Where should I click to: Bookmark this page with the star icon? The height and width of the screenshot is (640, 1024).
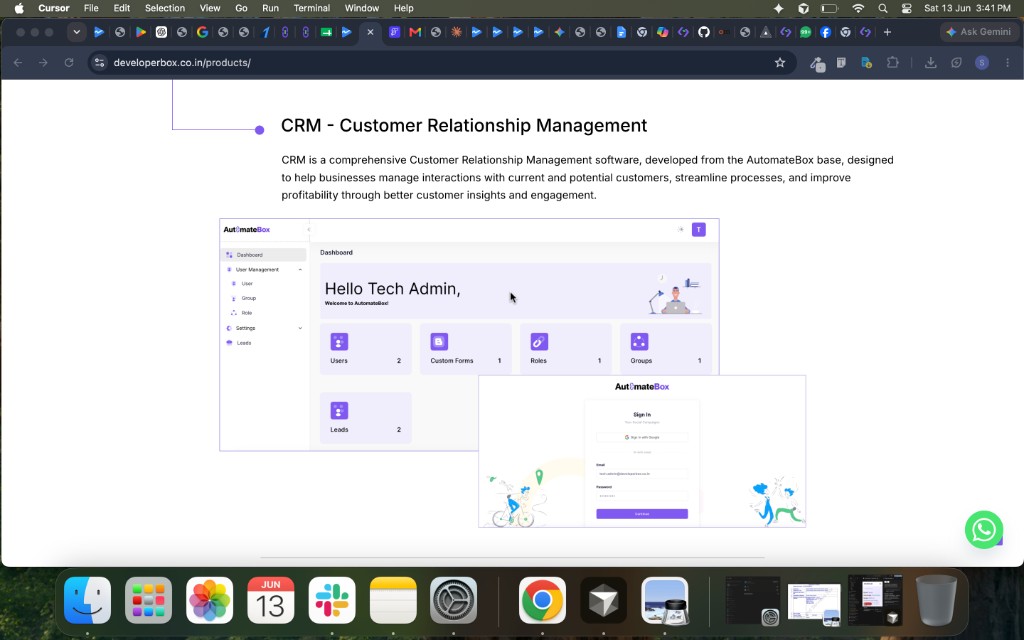pos(780,63)
